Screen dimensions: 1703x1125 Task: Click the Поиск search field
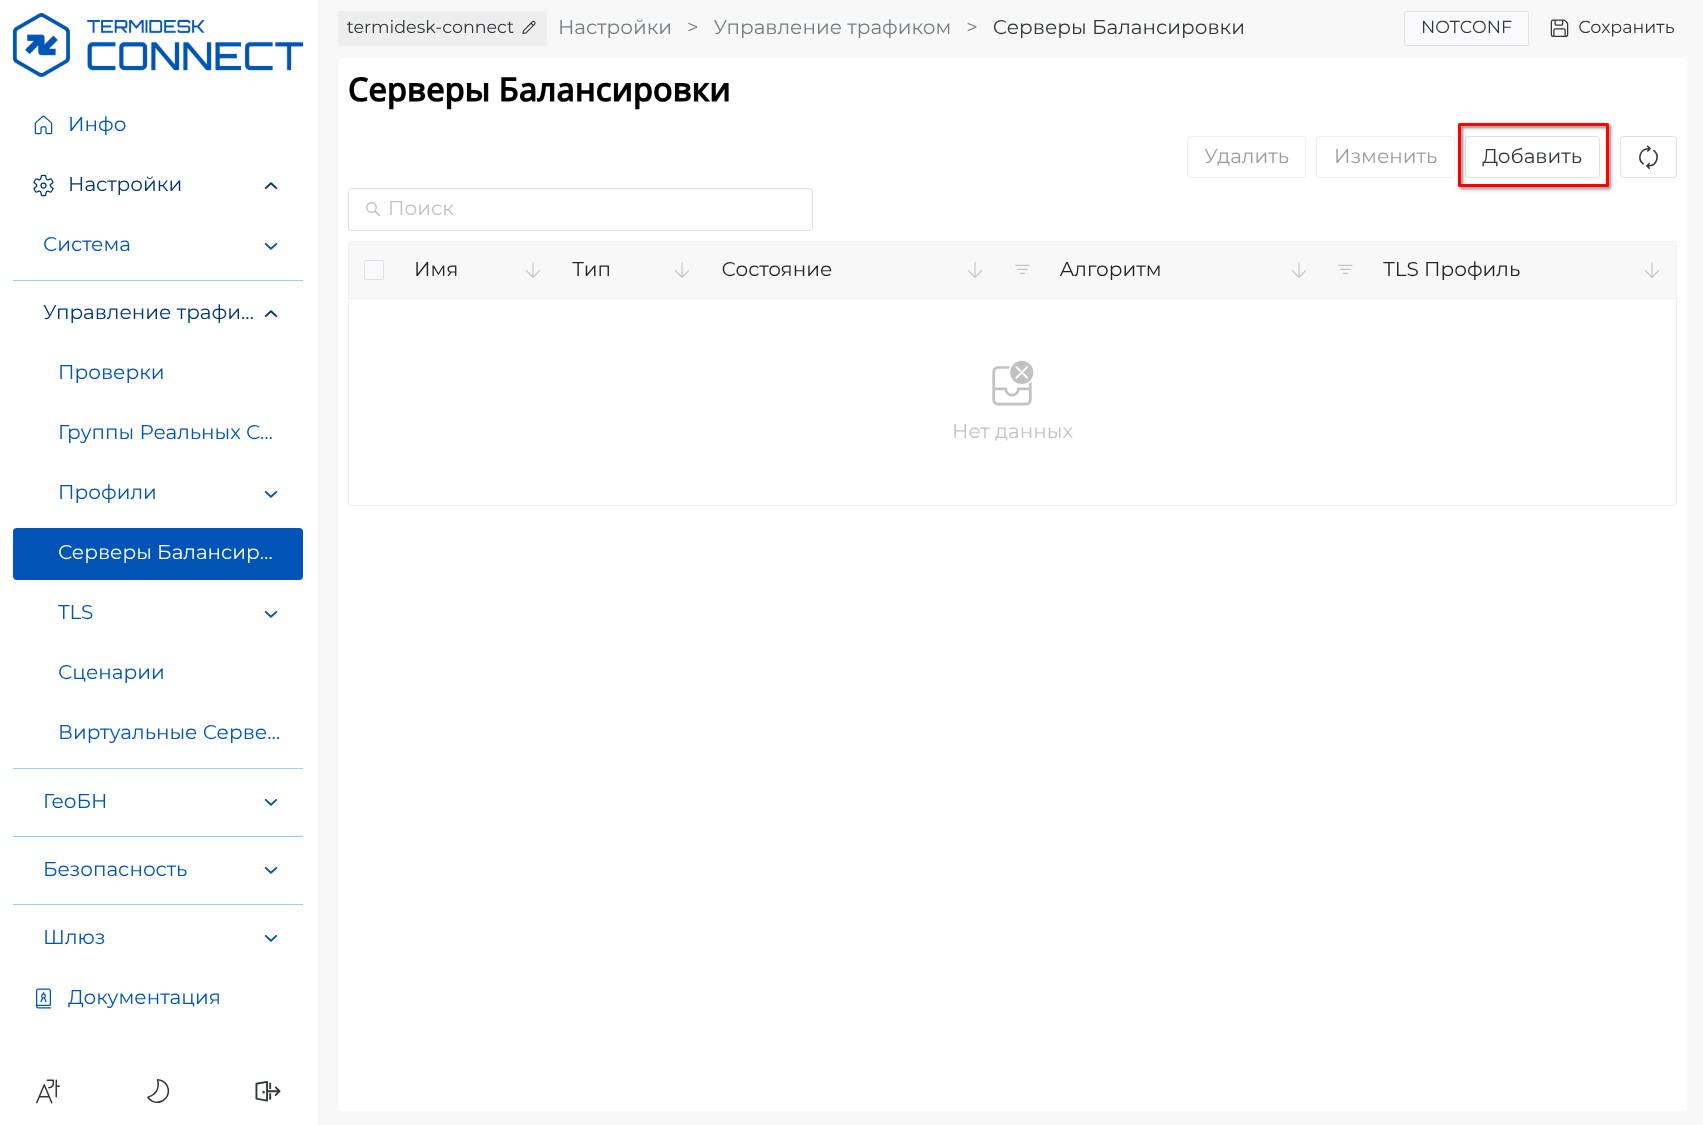pos(580,209)
